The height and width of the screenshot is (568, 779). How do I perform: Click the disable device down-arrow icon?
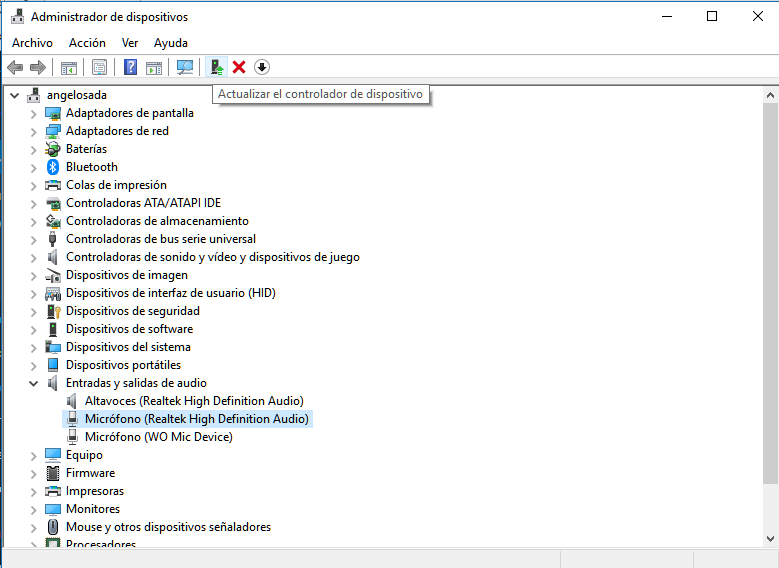point(262,67)
